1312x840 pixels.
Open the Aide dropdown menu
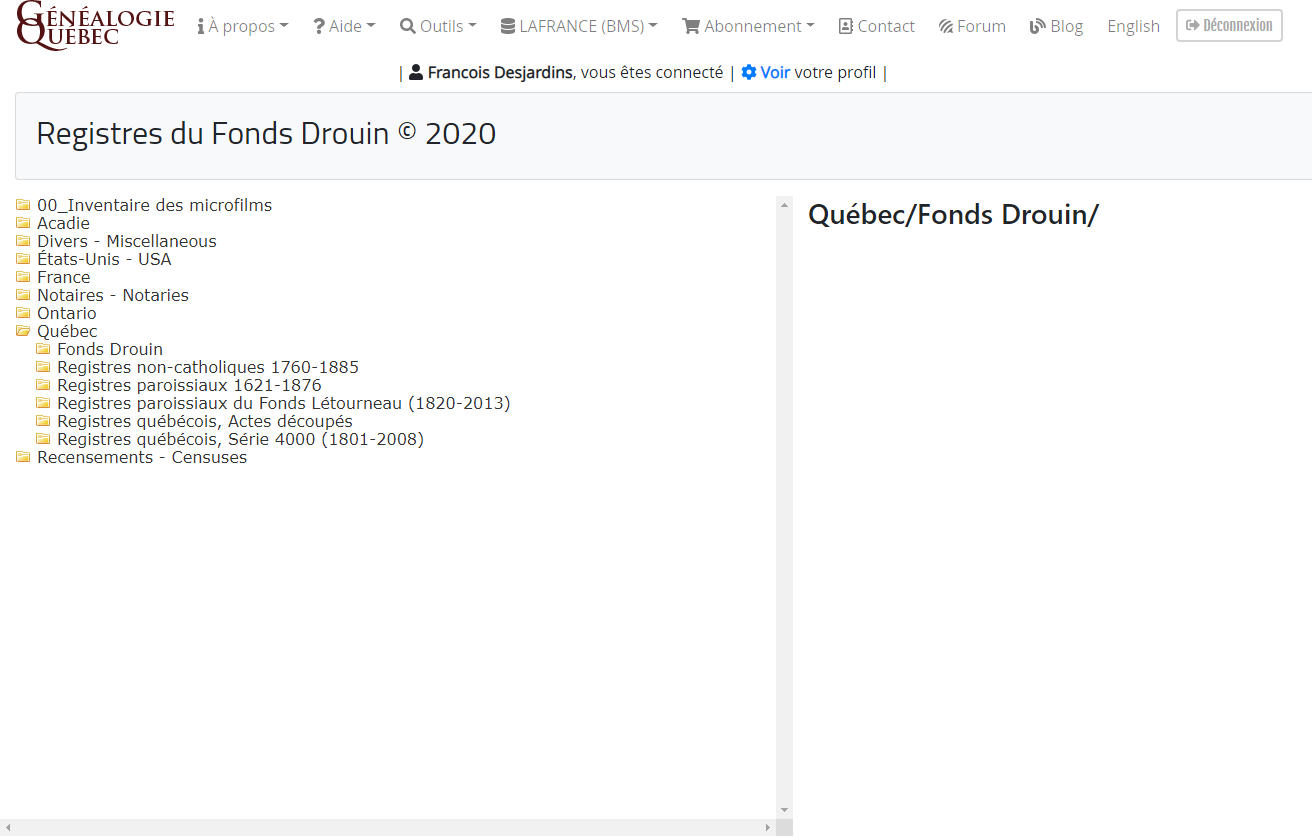pyautogui.click(x=344, y=26)
